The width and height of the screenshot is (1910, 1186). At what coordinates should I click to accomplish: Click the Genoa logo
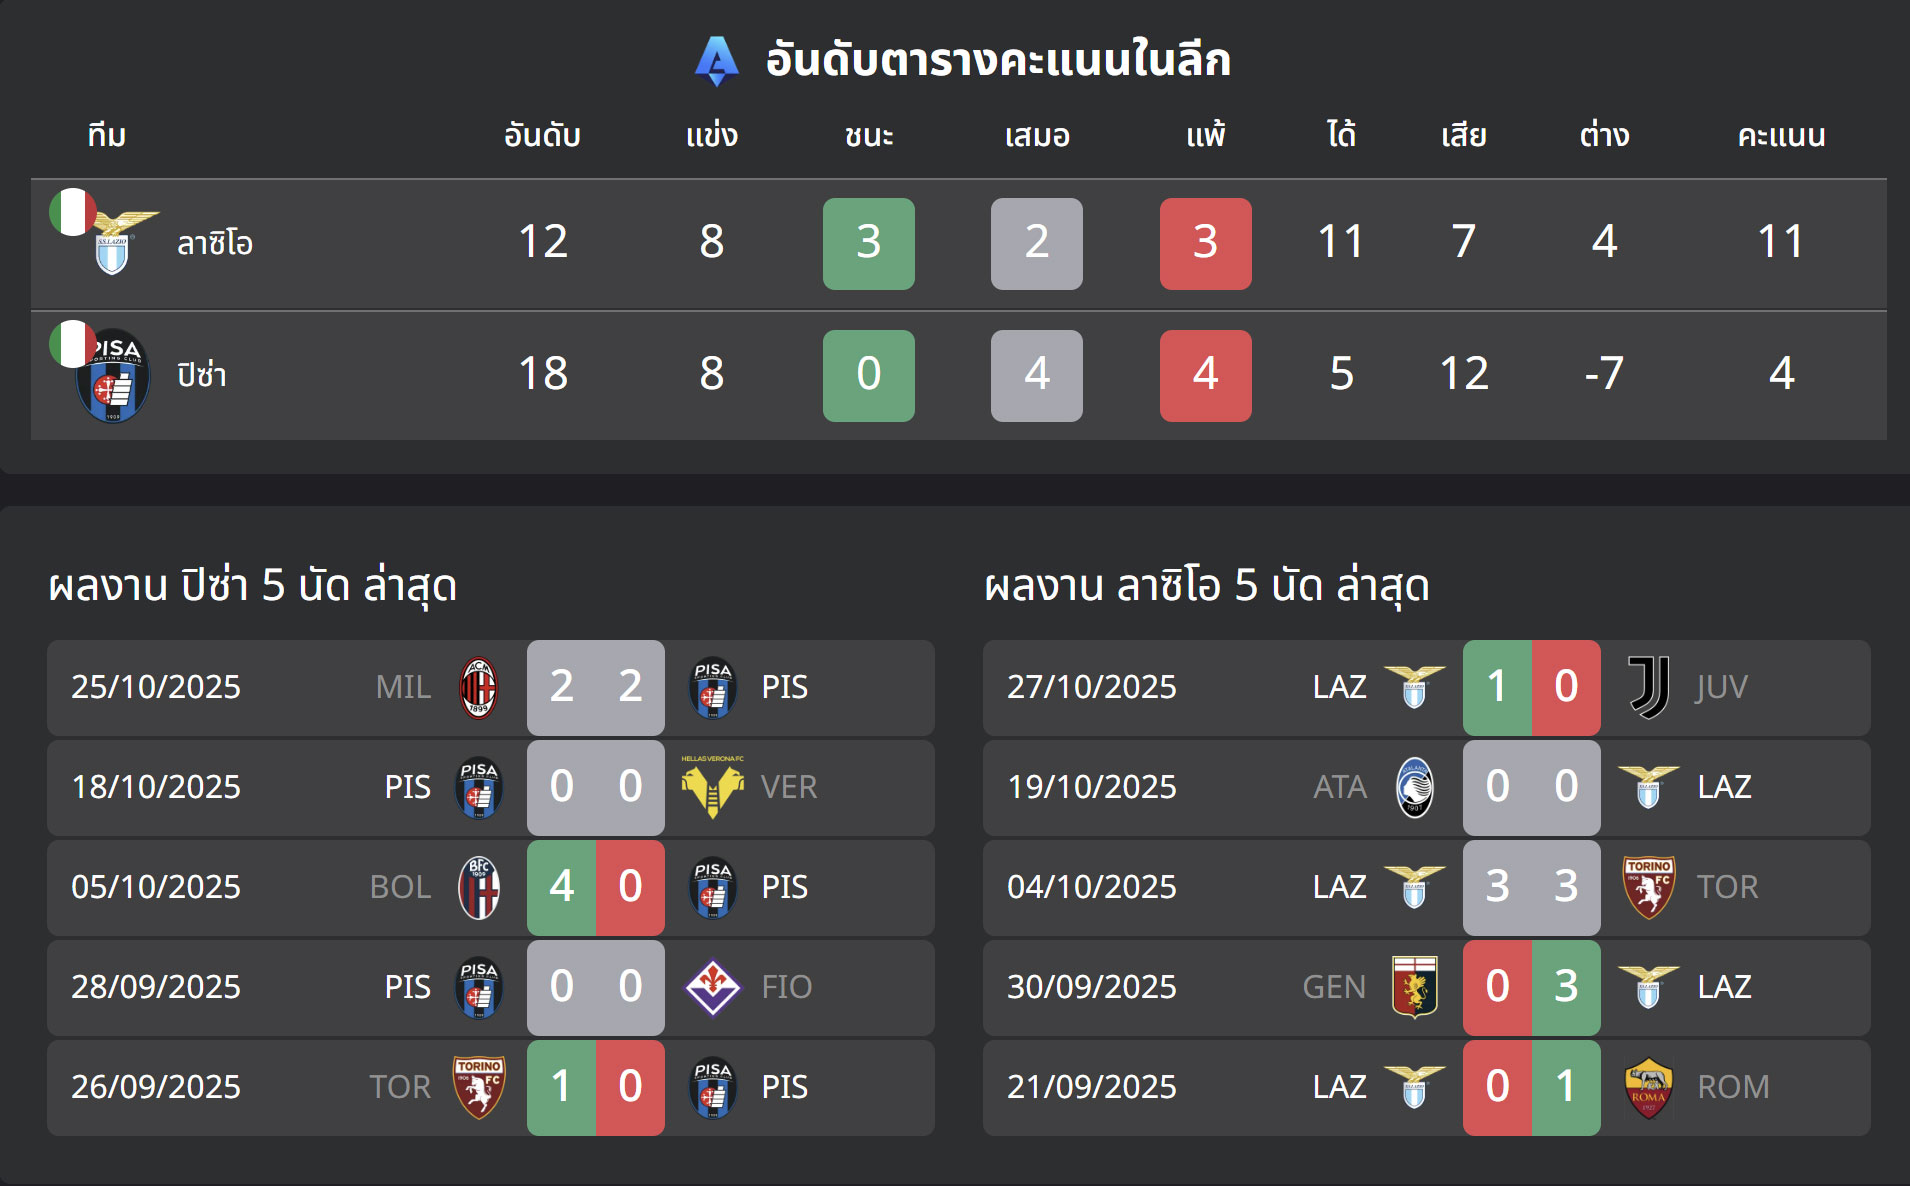1414,987
